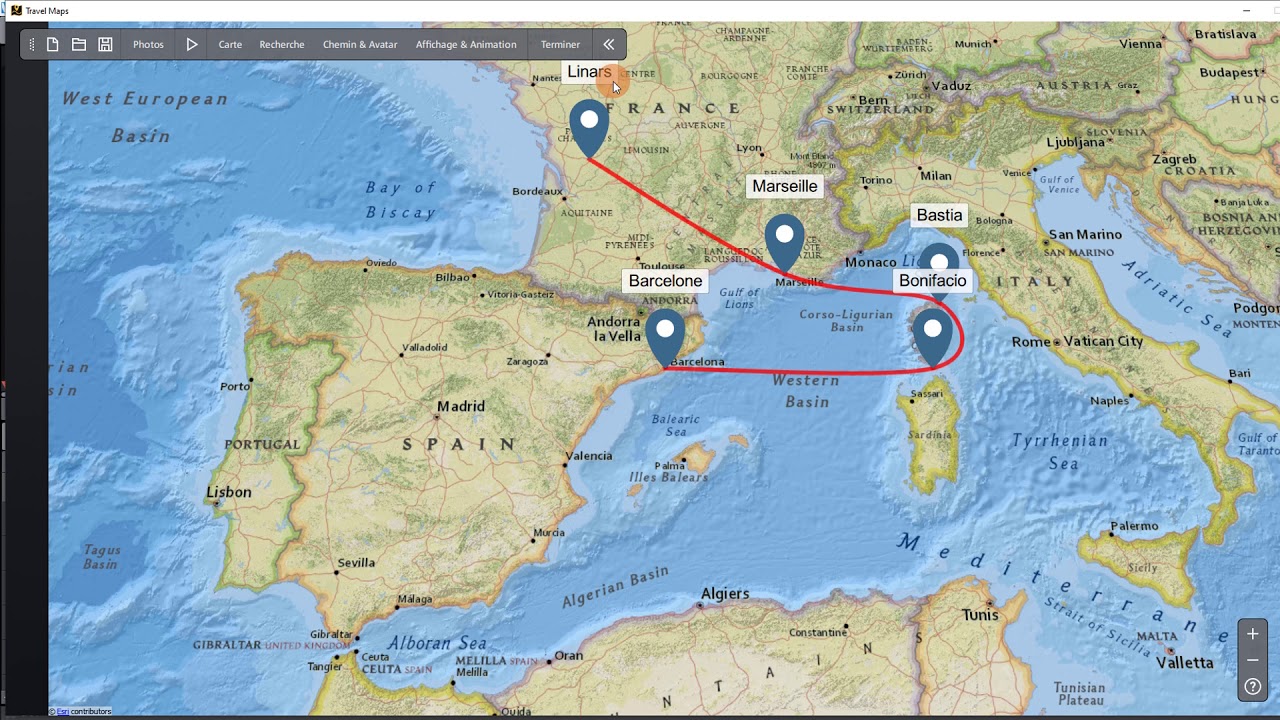Screen dimensions: 1280x720
Task: Open the Esri attribution link
Action: tap(62, 712)
